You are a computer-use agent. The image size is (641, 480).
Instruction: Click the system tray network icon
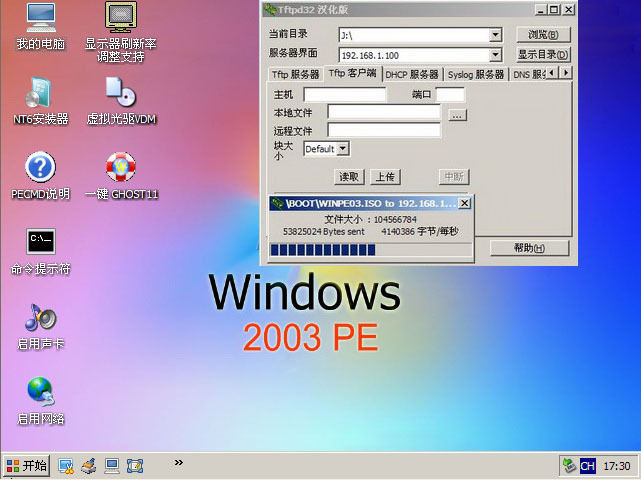(569, 466)
